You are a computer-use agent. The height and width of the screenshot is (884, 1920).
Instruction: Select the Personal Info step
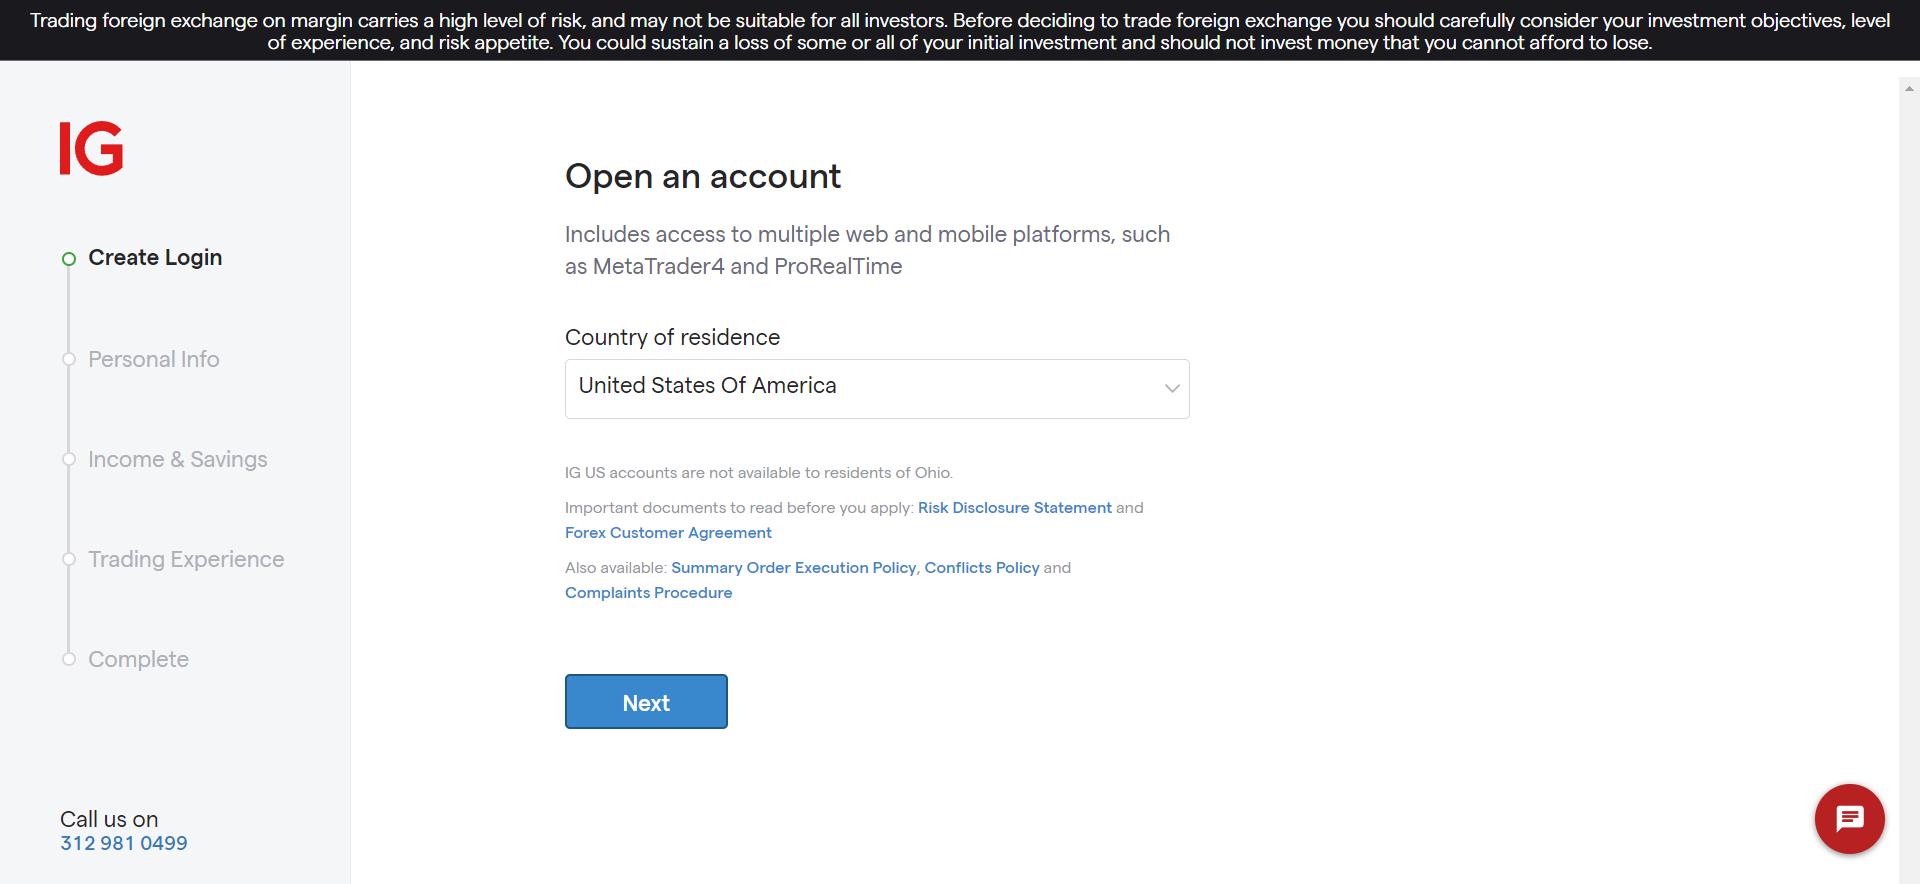(154, 359)
